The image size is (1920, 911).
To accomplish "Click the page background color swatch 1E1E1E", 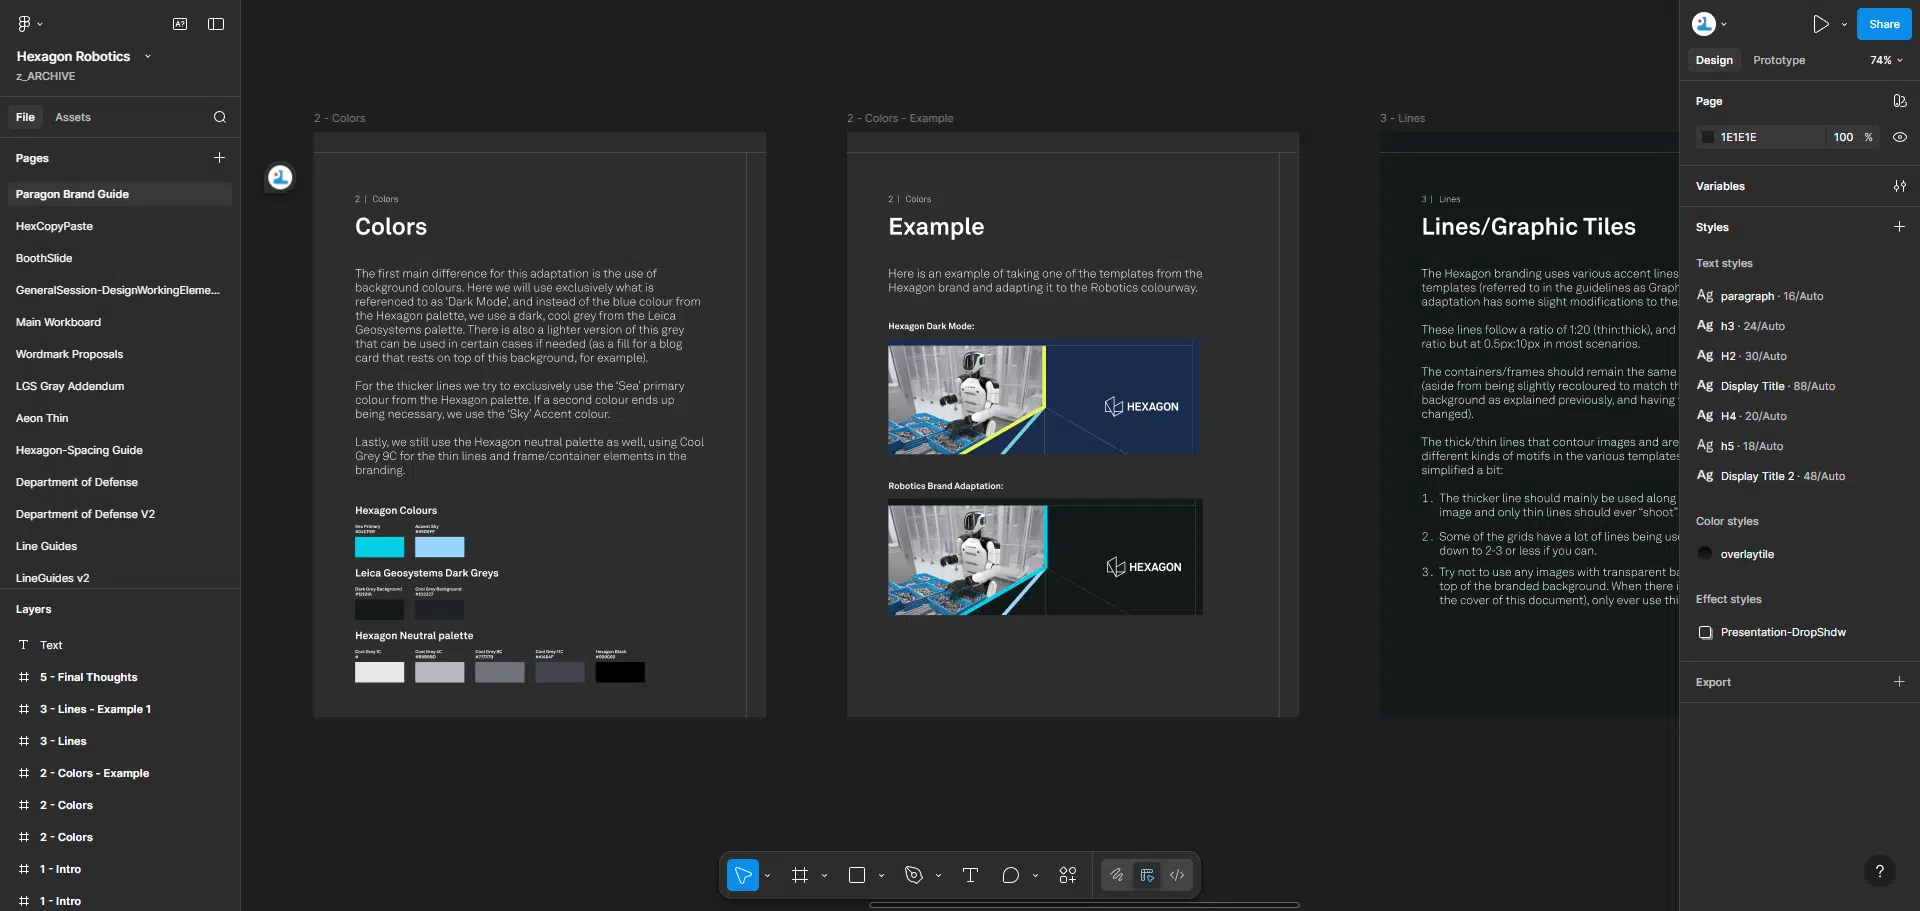I will (1708, 137).
